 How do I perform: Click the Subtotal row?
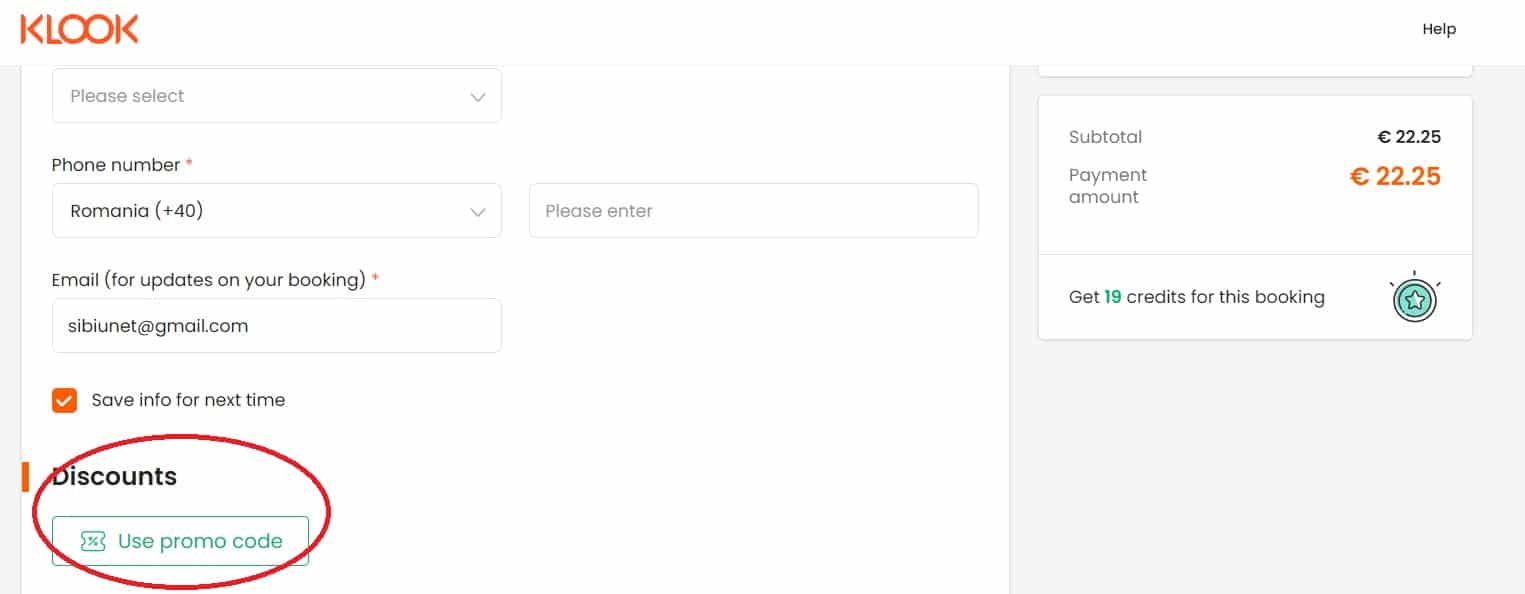pos(1255,137)
